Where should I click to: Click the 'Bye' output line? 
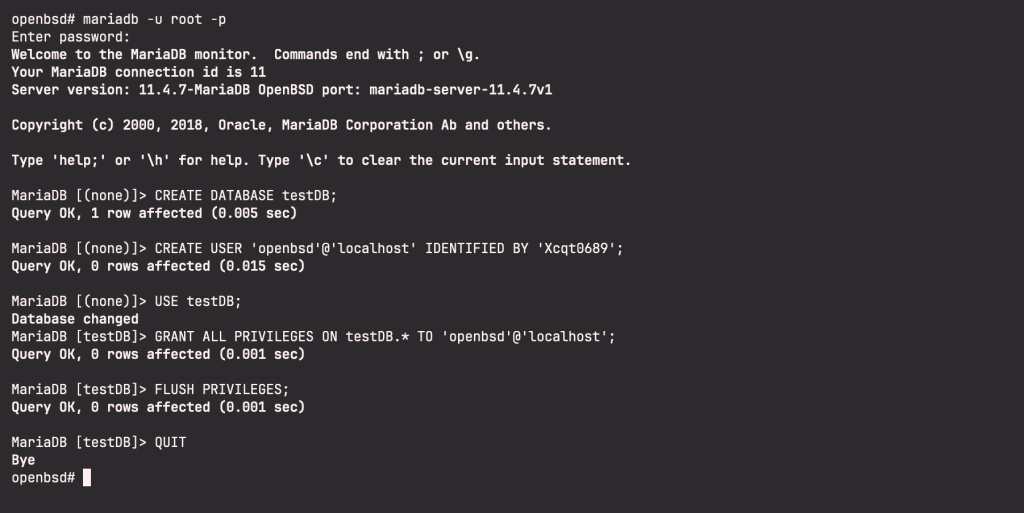point(23,460)
